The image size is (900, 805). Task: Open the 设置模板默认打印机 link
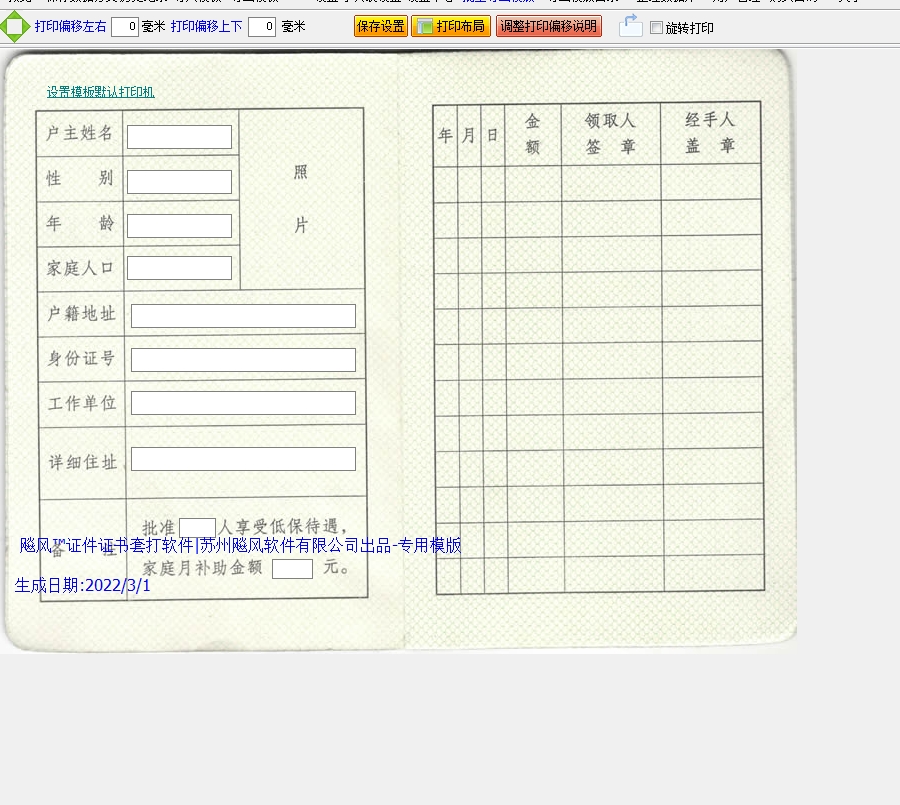(100, 92)
